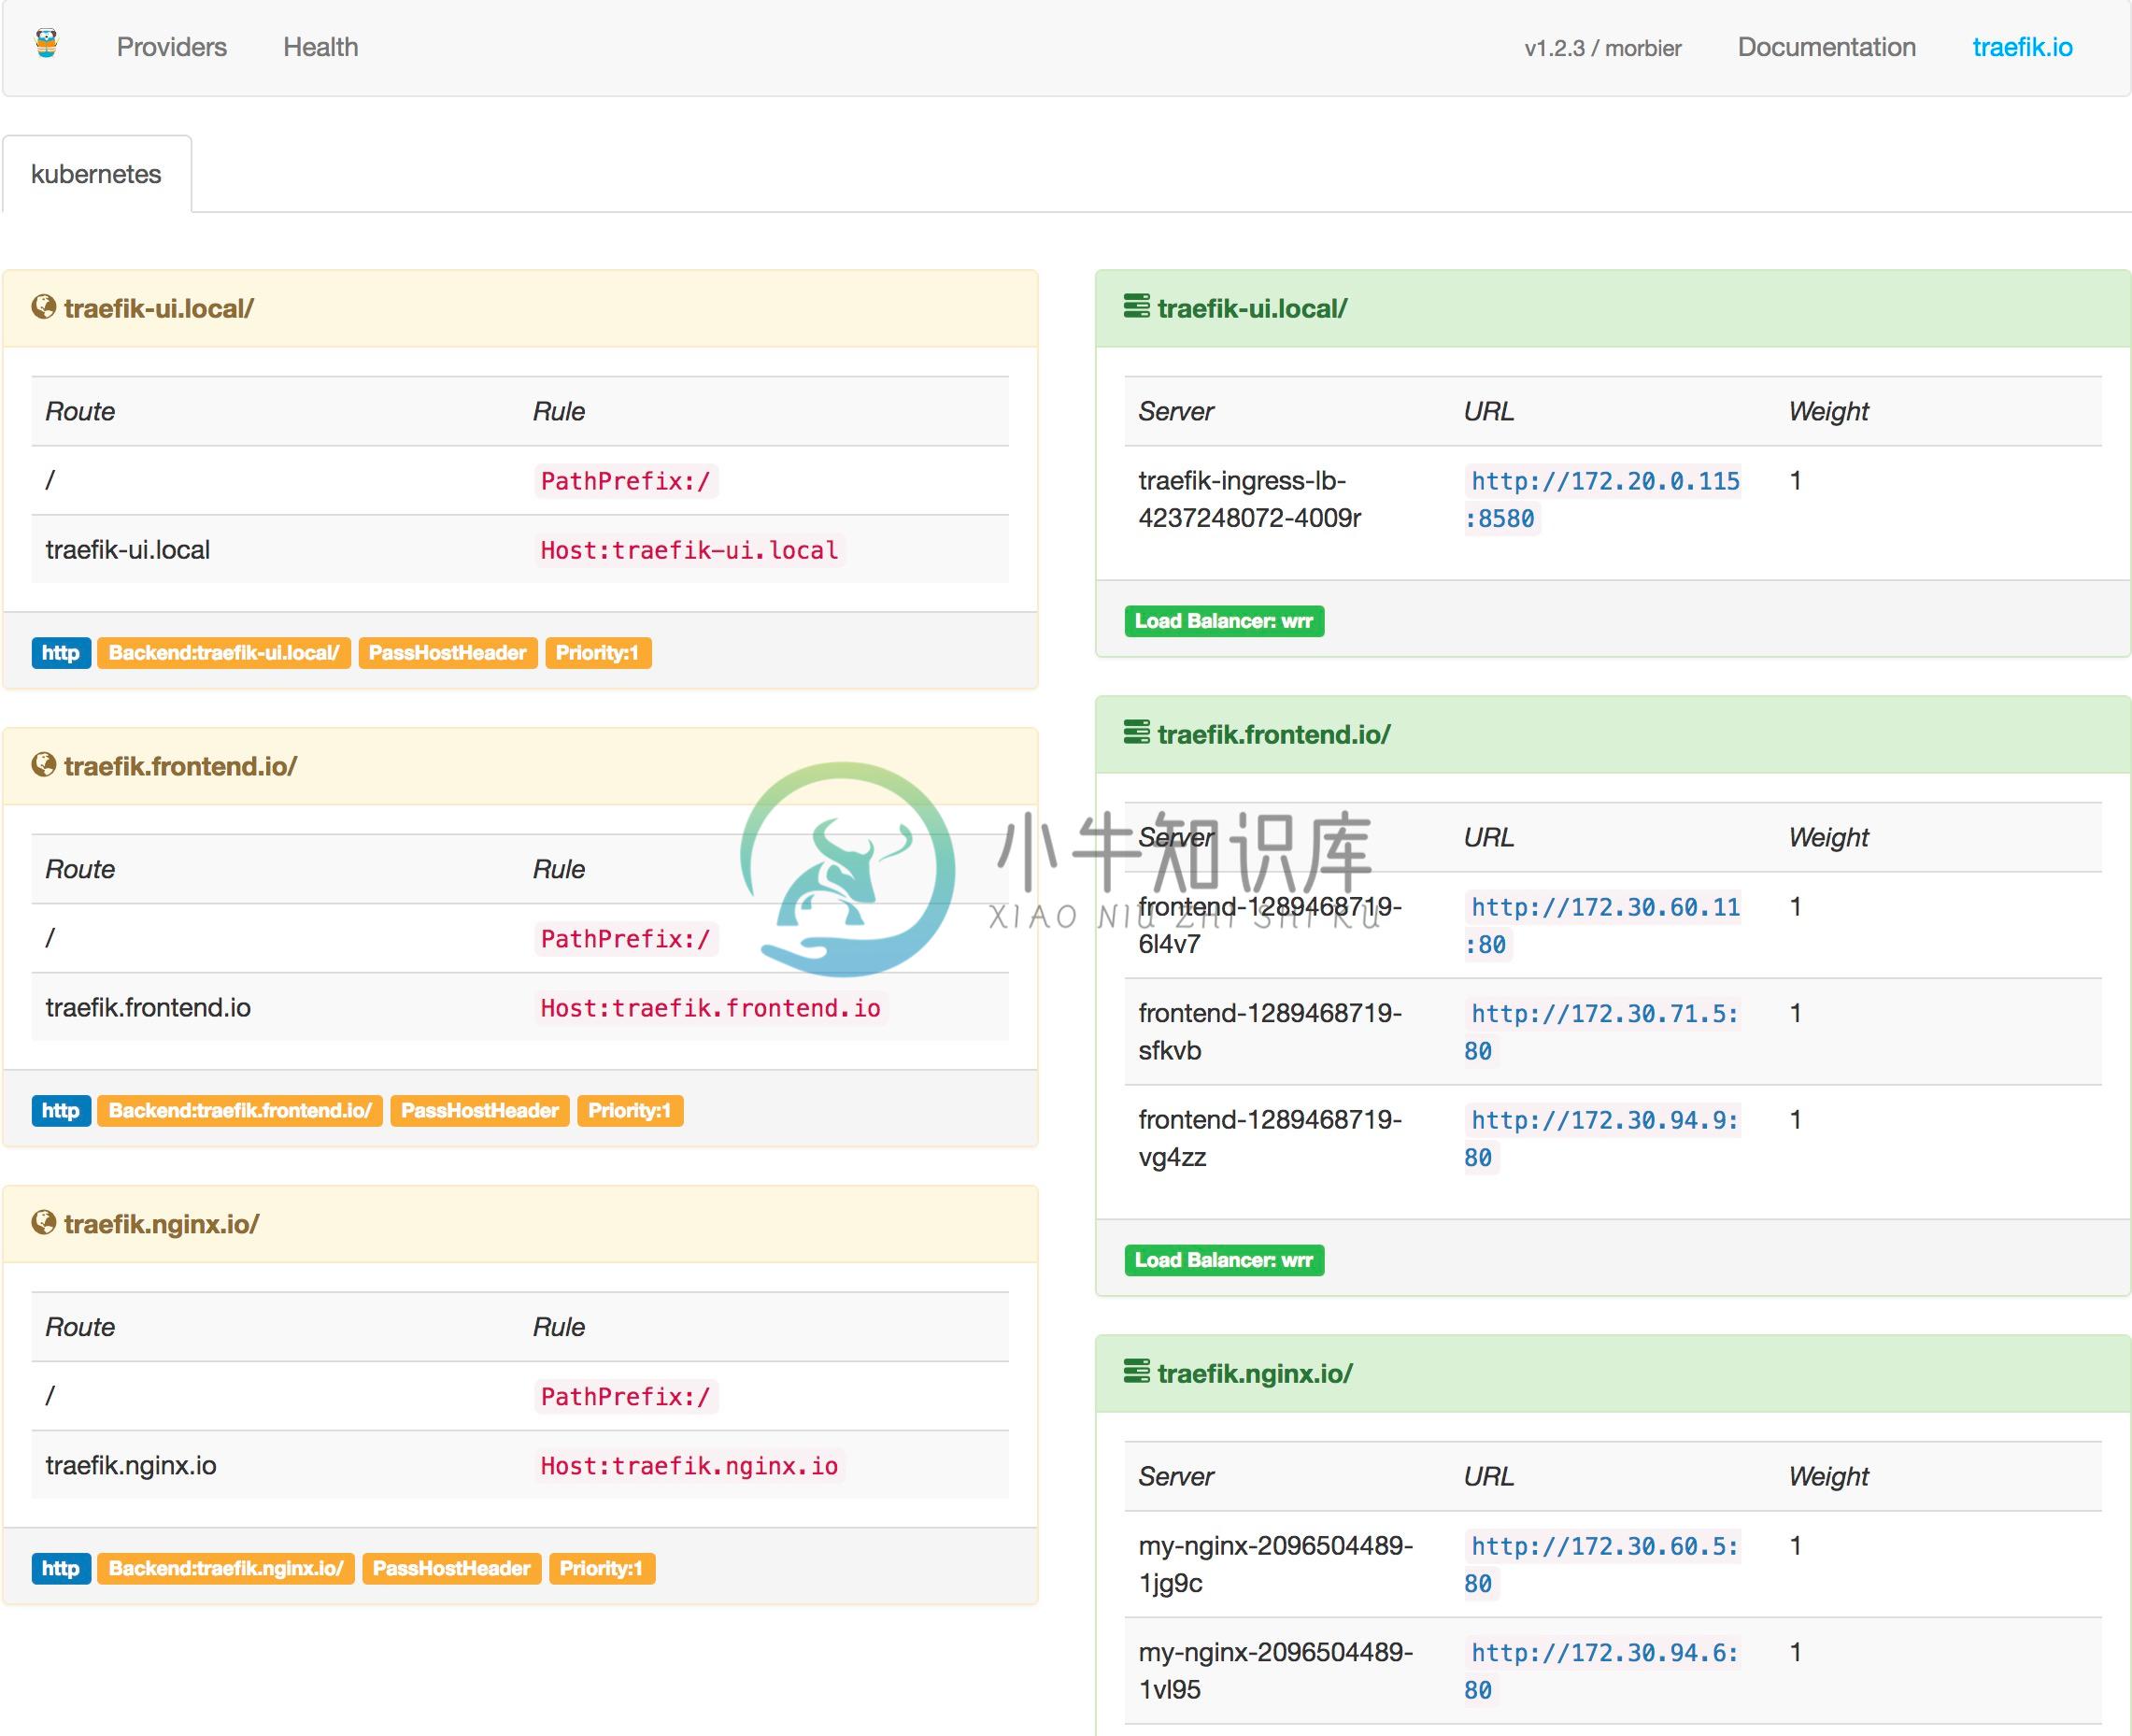The height and width of the screenshot is (1736, 2132).
Task: Click Server column header in traefik.nginx.io backend
Action: tap(1176, 1476)
